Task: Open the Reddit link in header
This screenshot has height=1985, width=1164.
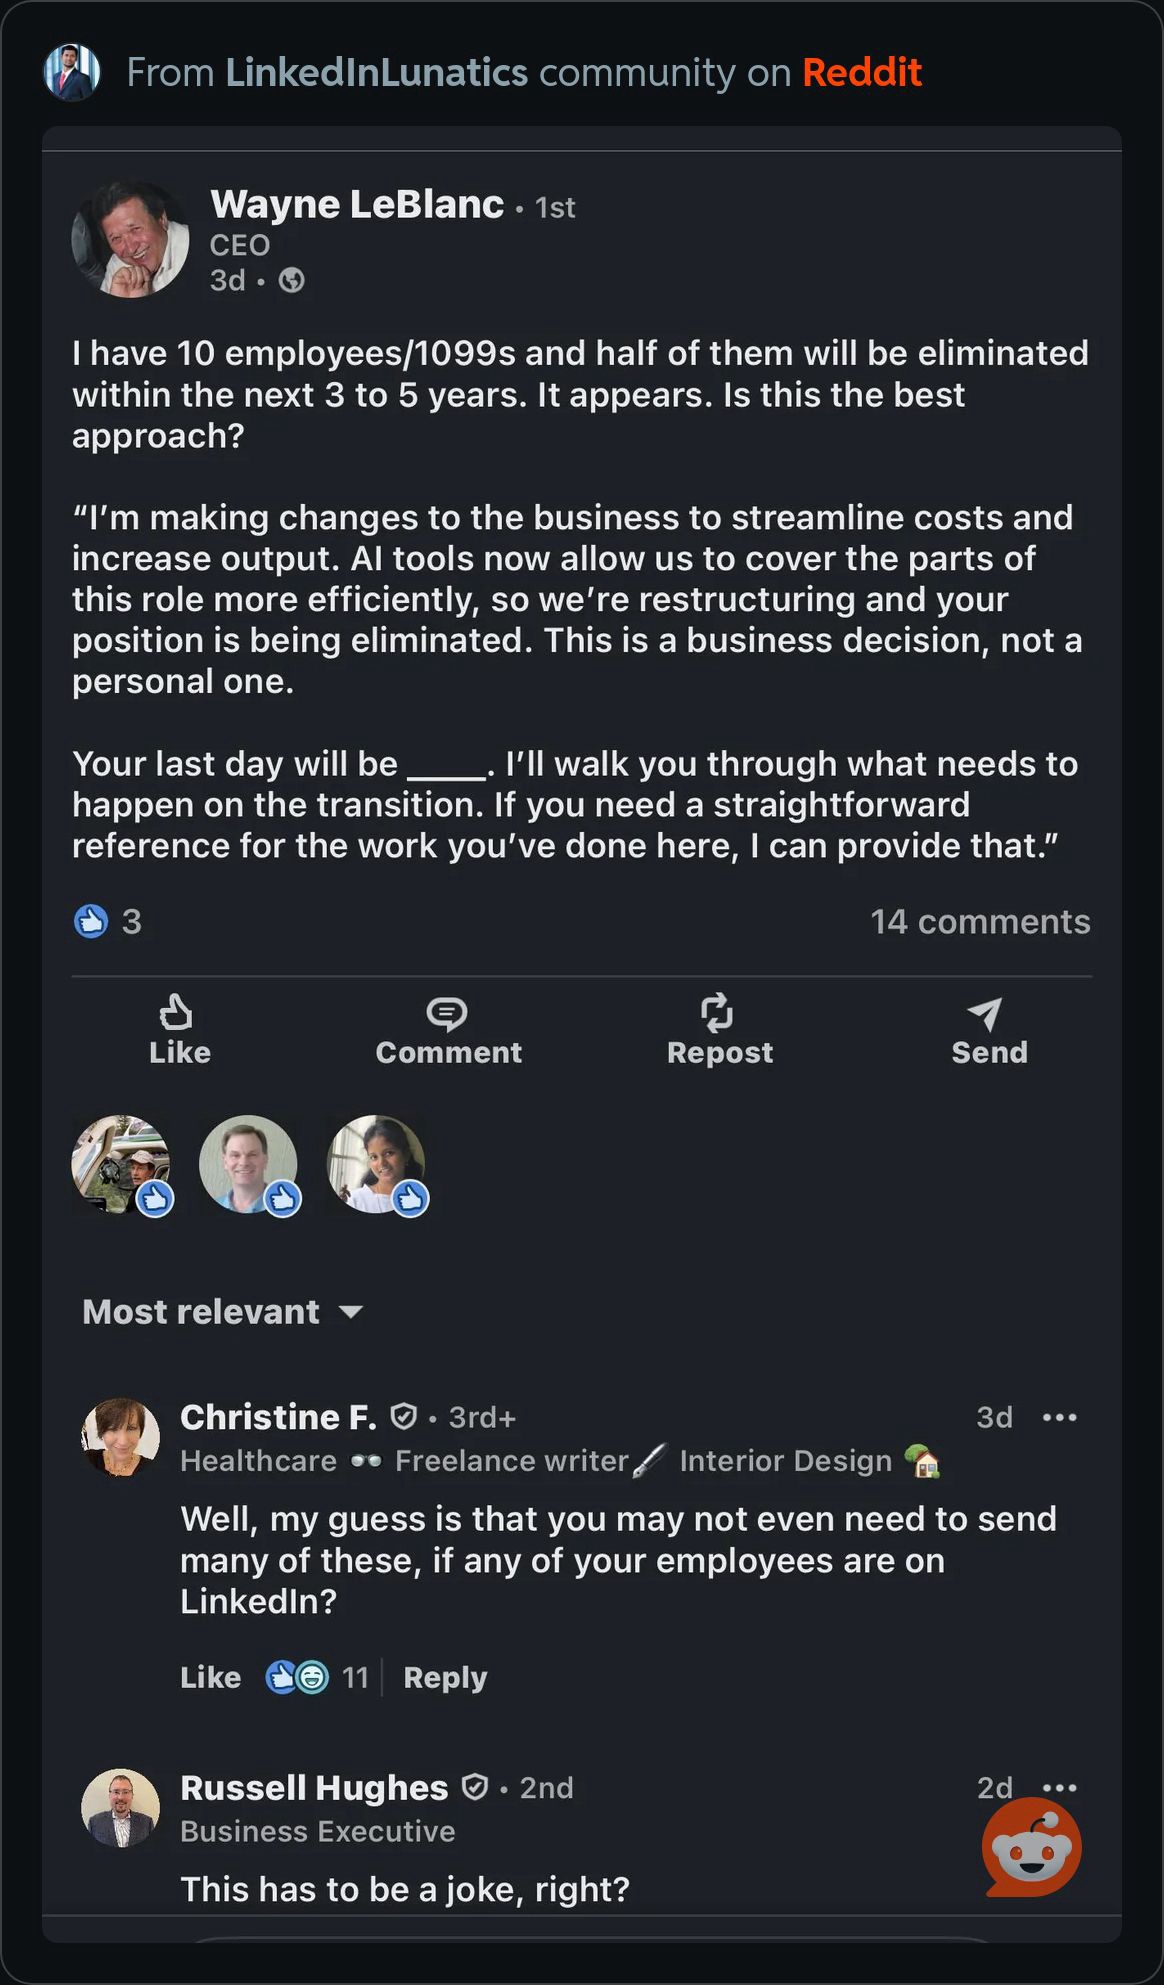Action: click(861, 72)
